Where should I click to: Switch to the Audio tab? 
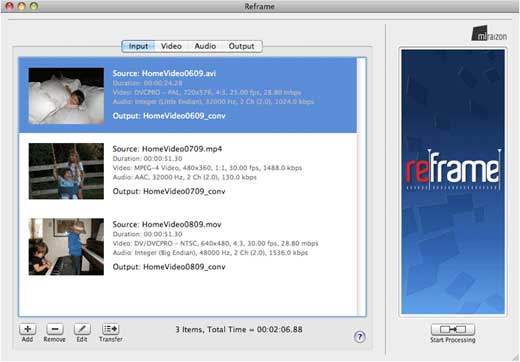point(205,46)
